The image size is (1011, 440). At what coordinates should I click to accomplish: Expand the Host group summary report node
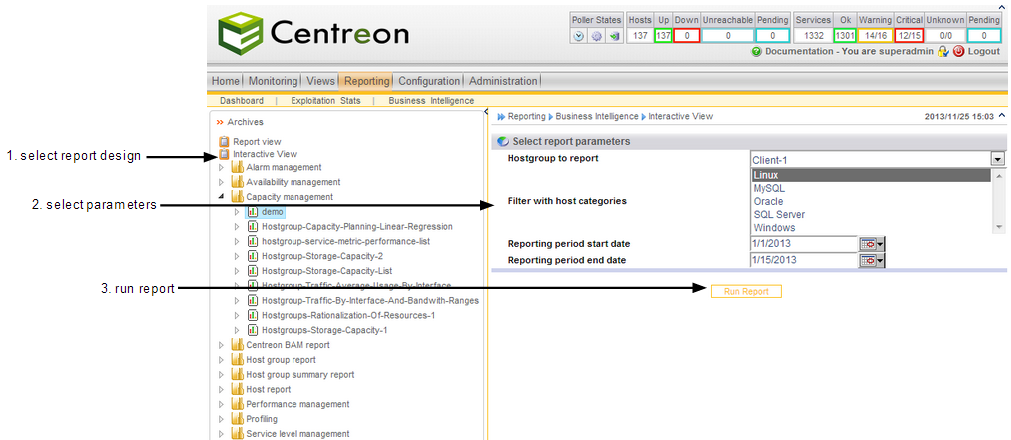[222, 375]
